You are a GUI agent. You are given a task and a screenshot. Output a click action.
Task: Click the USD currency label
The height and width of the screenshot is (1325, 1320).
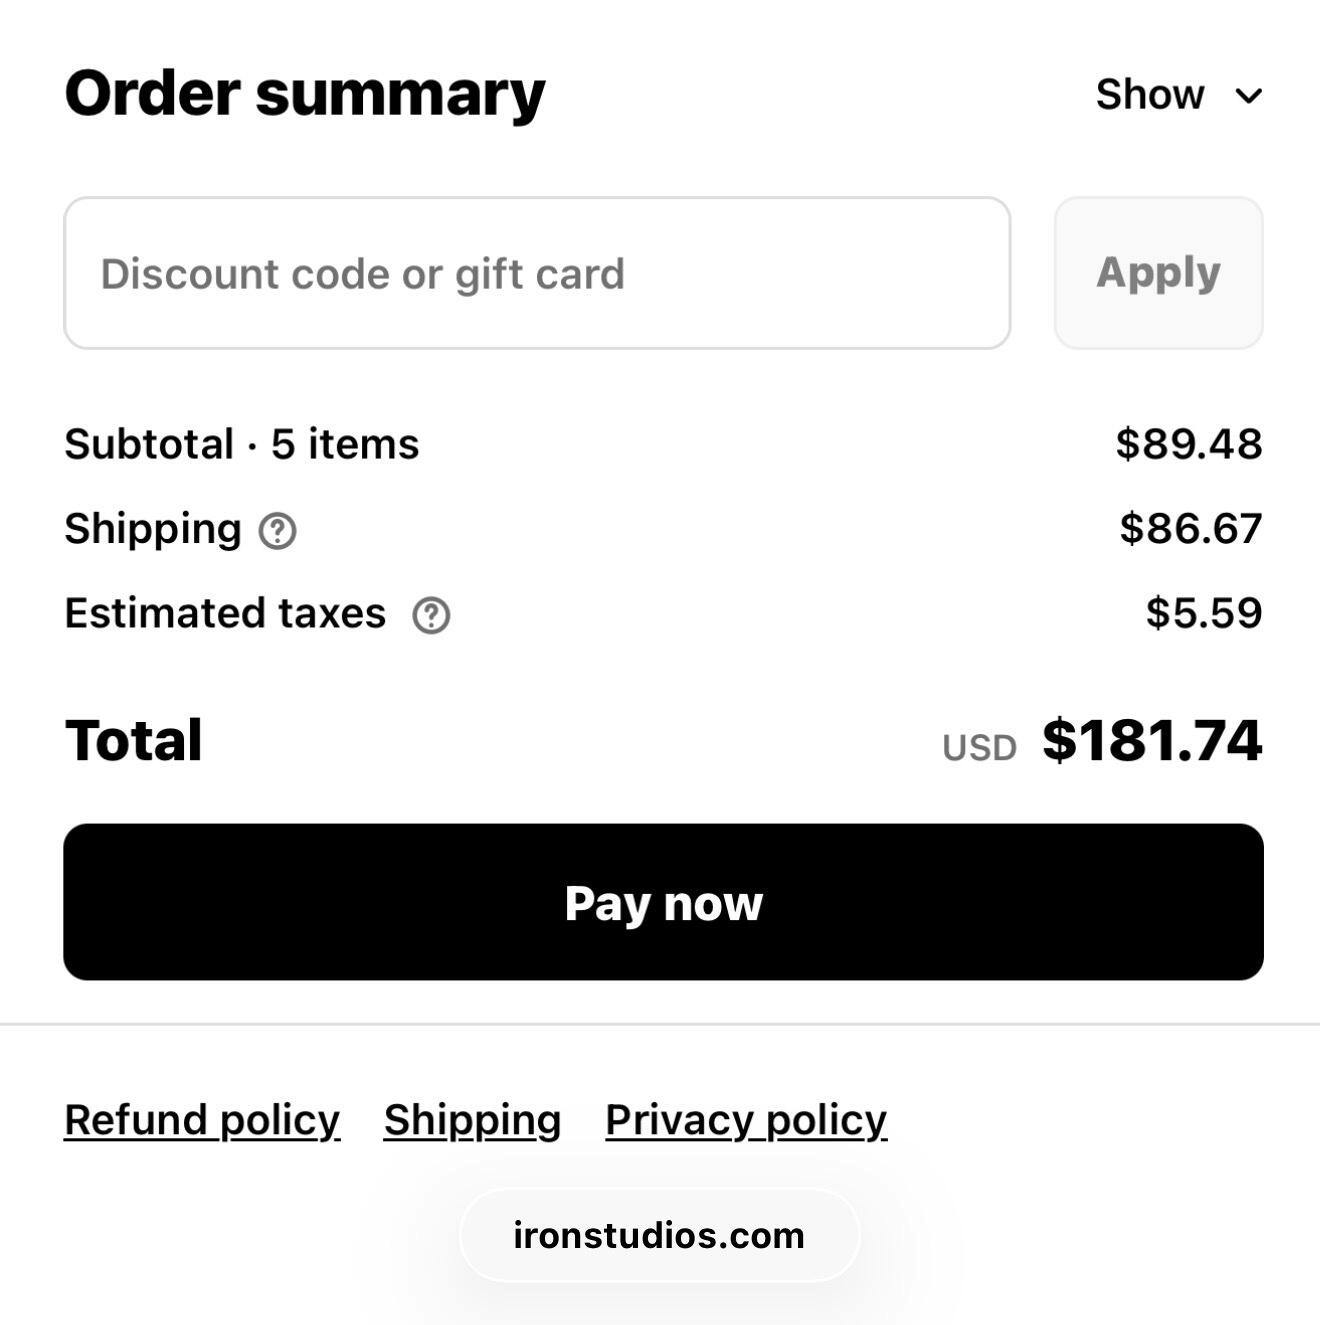click(979, 748)
